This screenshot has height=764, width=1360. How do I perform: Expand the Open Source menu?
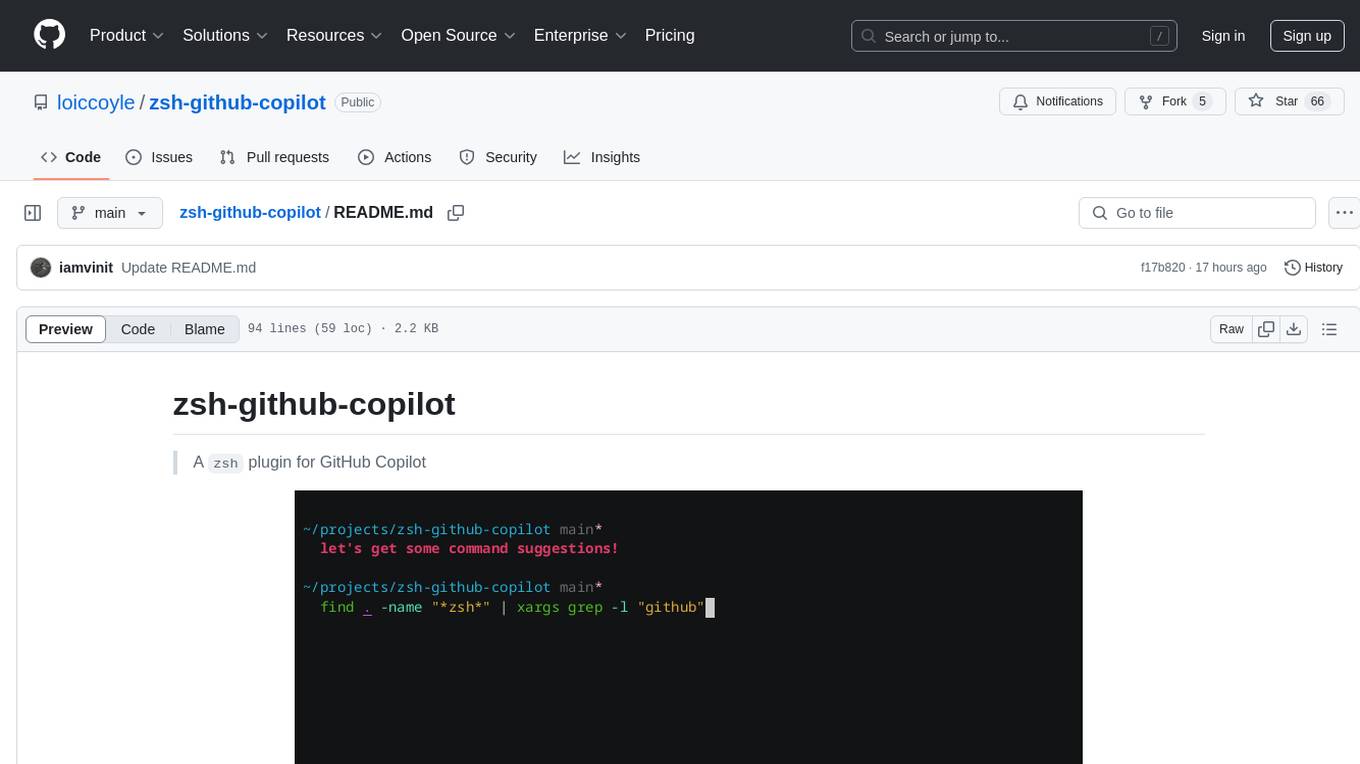point(458,35)
